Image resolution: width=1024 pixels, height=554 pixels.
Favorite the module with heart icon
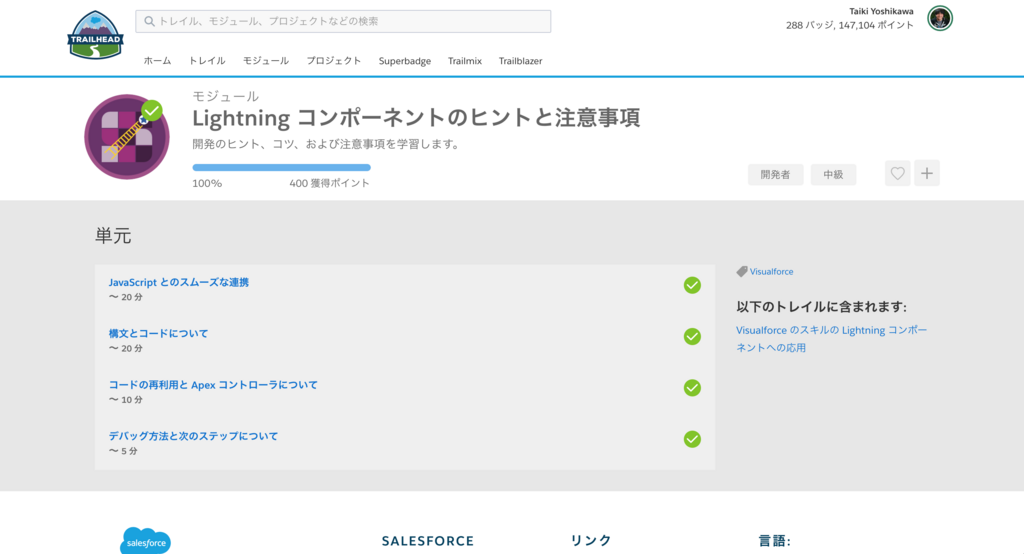[897, 173]
